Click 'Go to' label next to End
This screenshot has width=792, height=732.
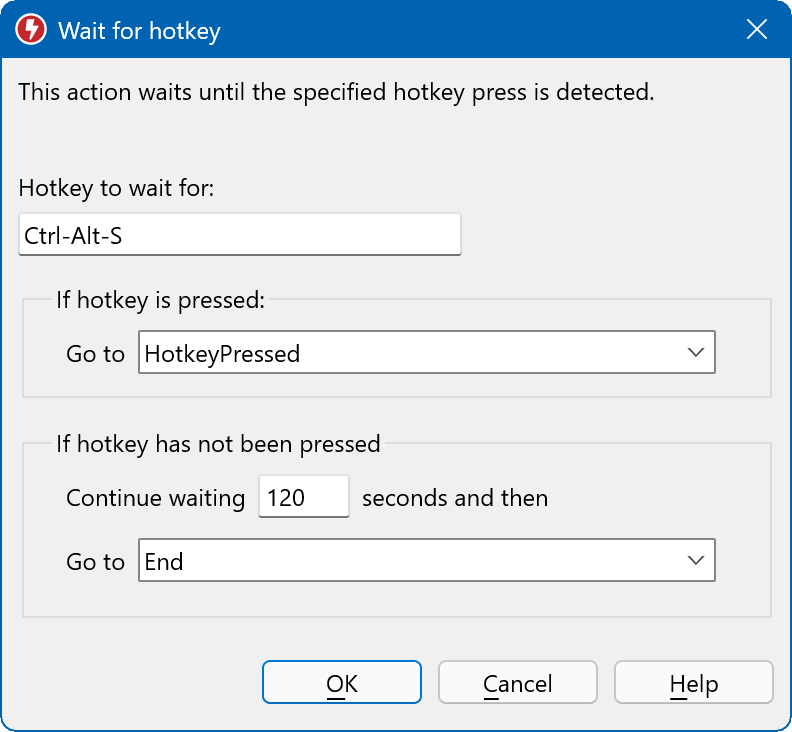(95, 562)
